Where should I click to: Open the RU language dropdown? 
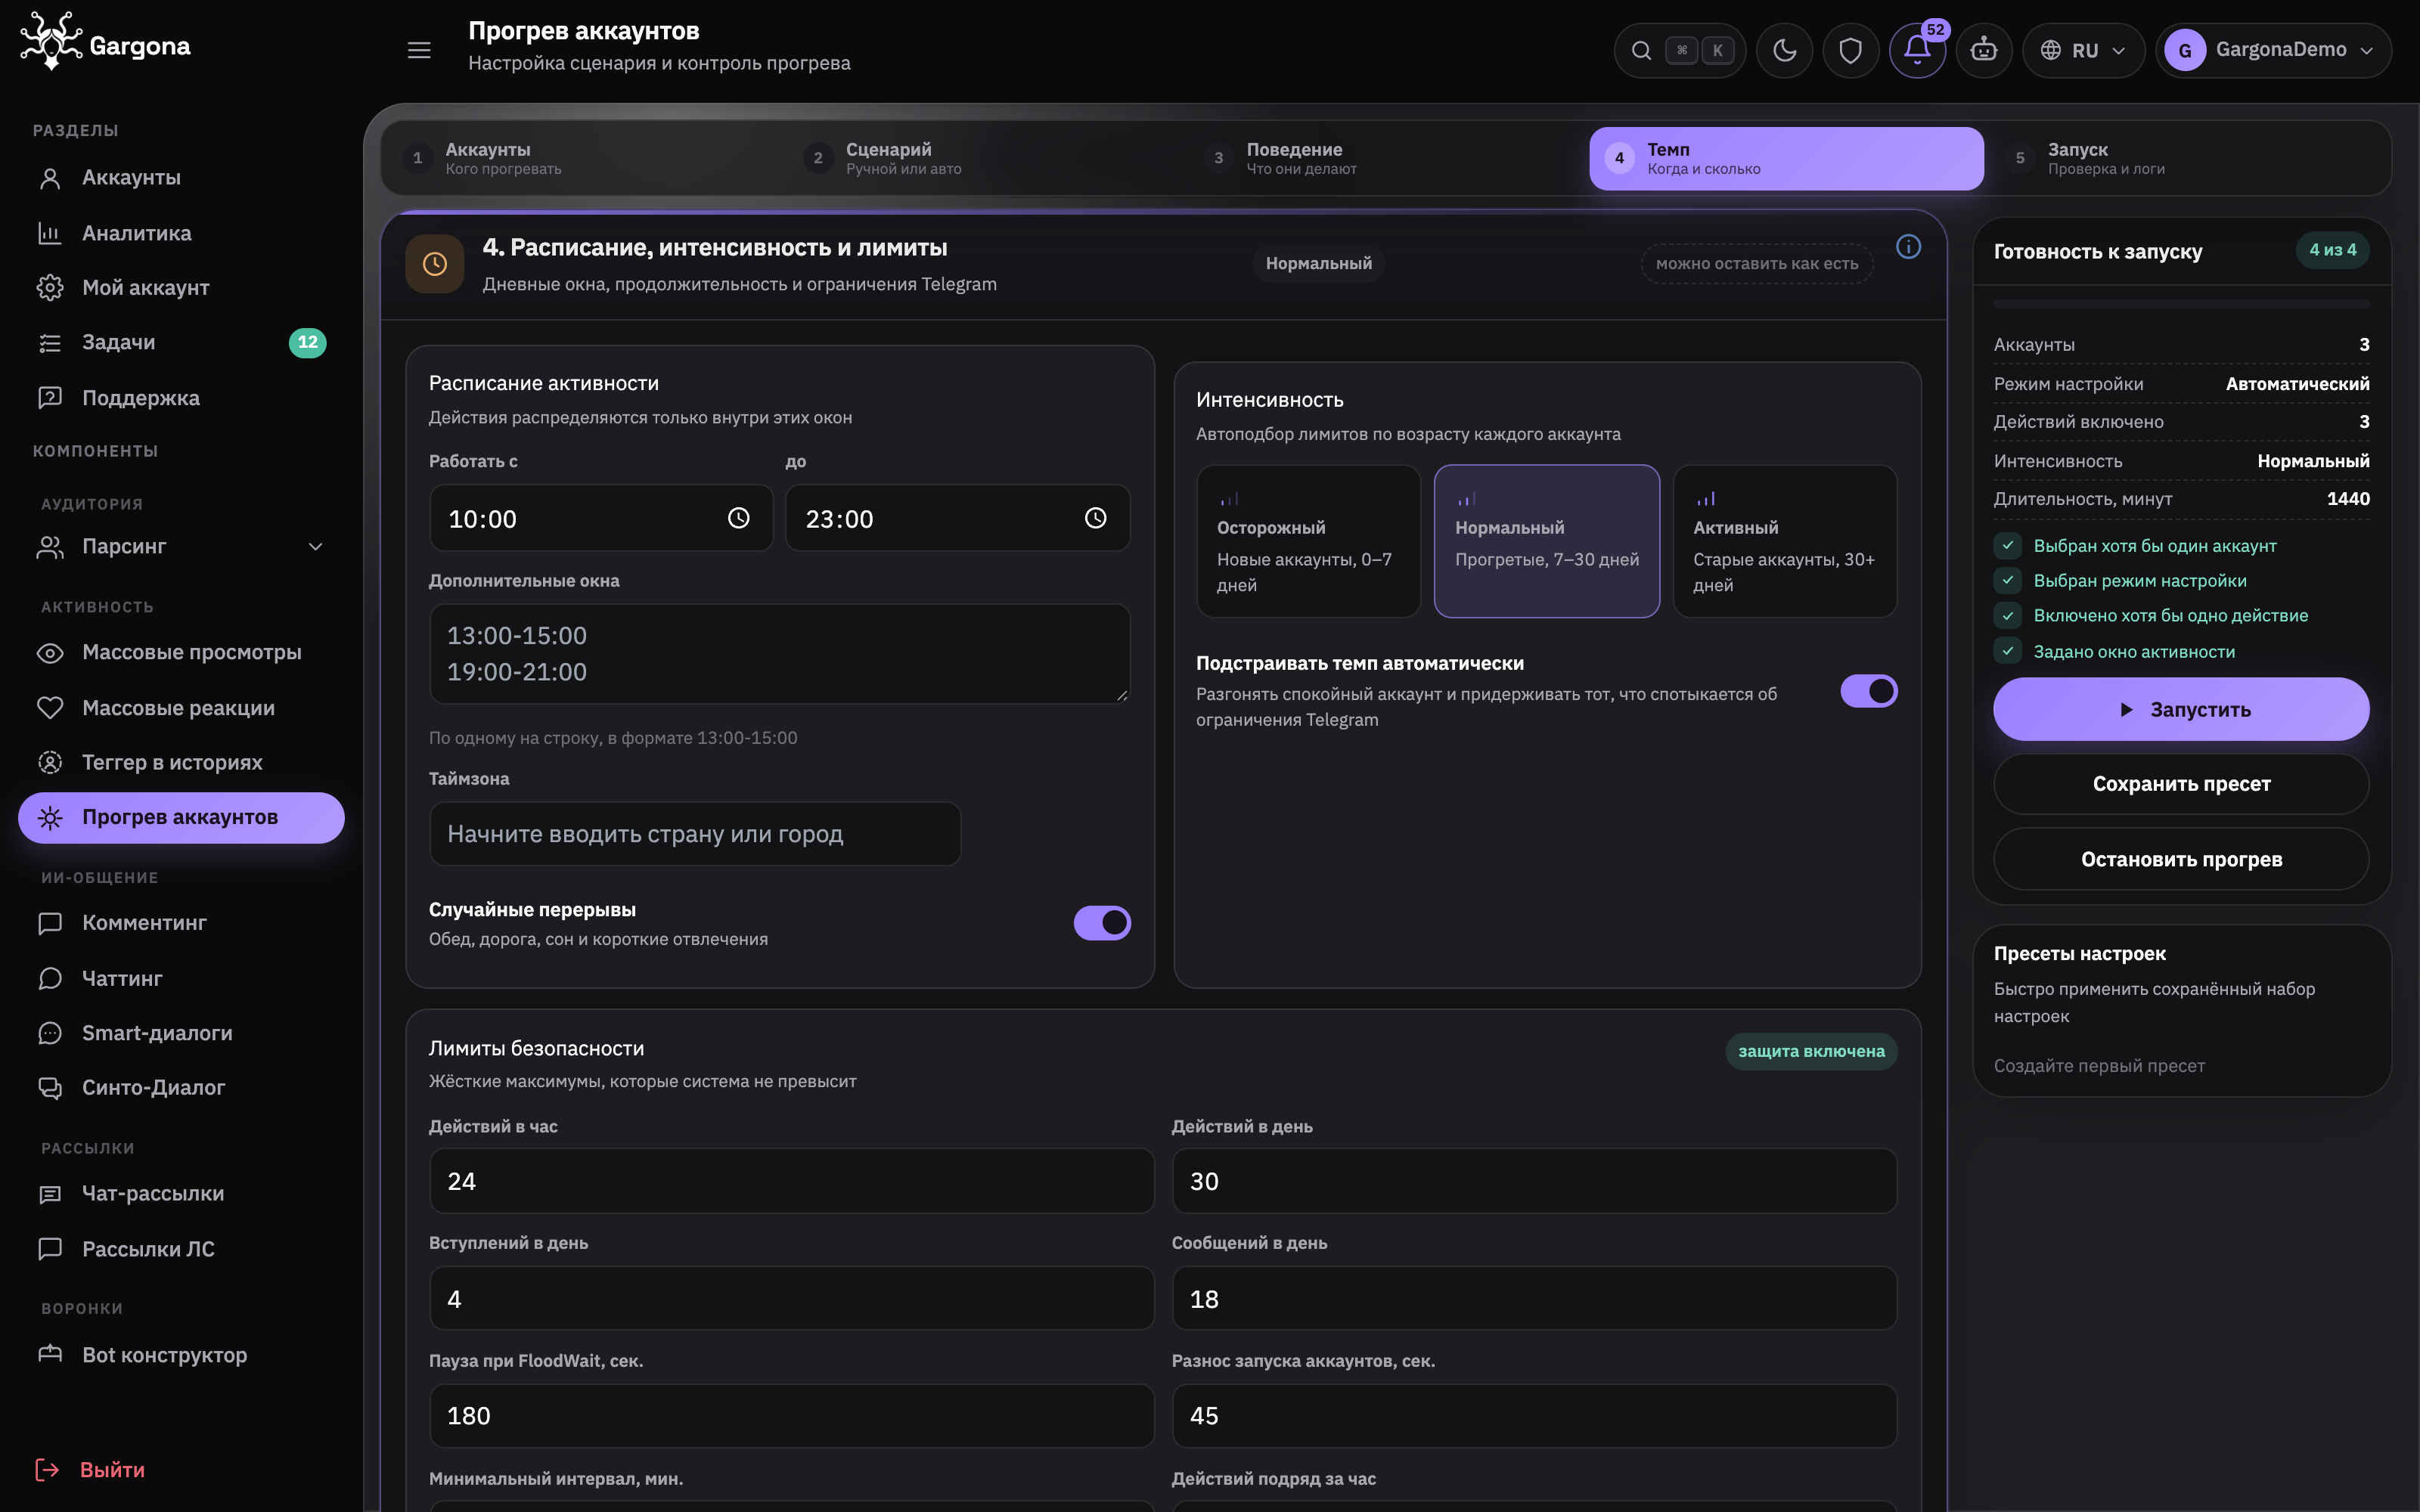click(2083, 50)
